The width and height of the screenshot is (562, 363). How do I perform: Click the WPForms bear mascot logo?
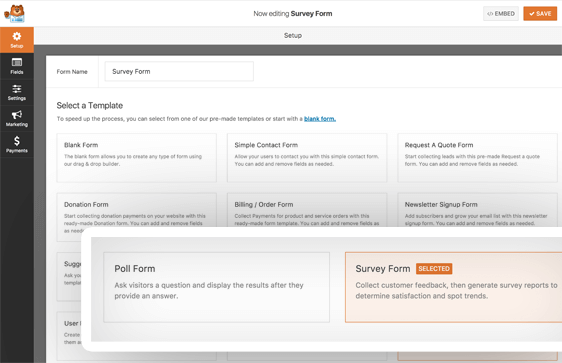pos(14,14)
